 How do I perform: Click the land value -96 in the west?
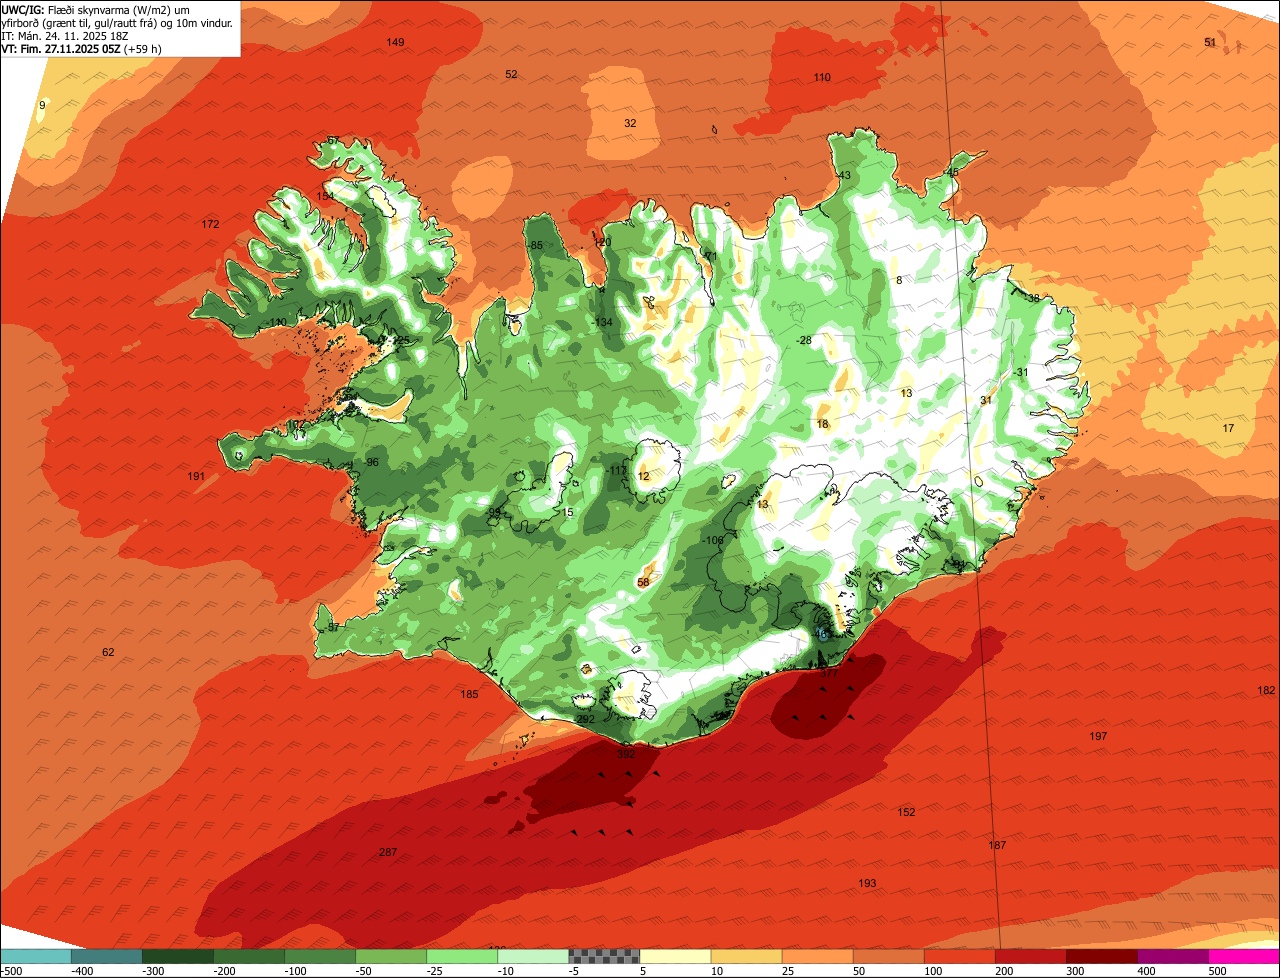coord(371,462)
